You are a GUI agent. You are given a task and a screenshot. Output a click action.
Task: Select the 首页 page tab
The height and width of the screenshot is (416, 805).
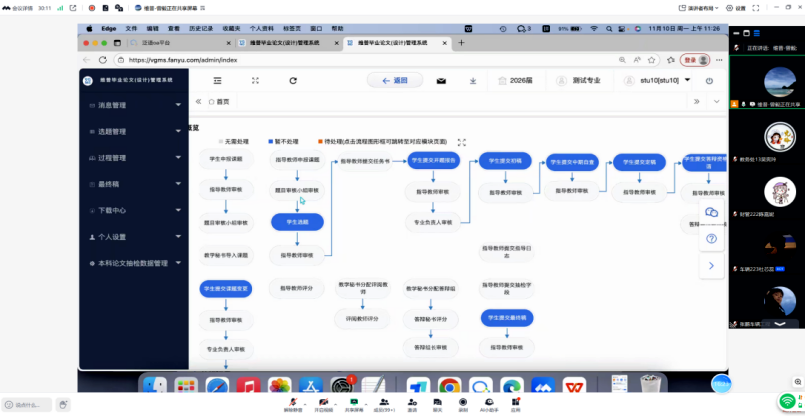[x=222, y=101]
